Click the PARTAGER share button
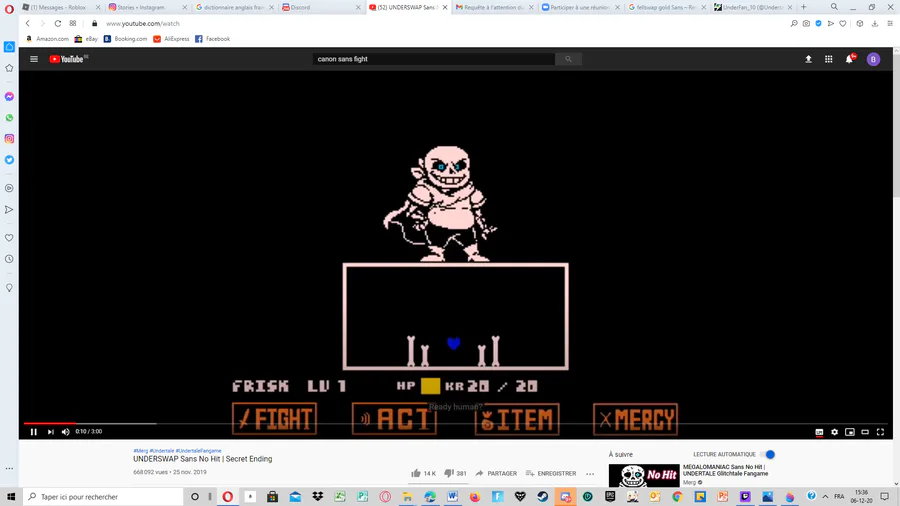Viewport: 900px width, 506px height. [496, 473]
